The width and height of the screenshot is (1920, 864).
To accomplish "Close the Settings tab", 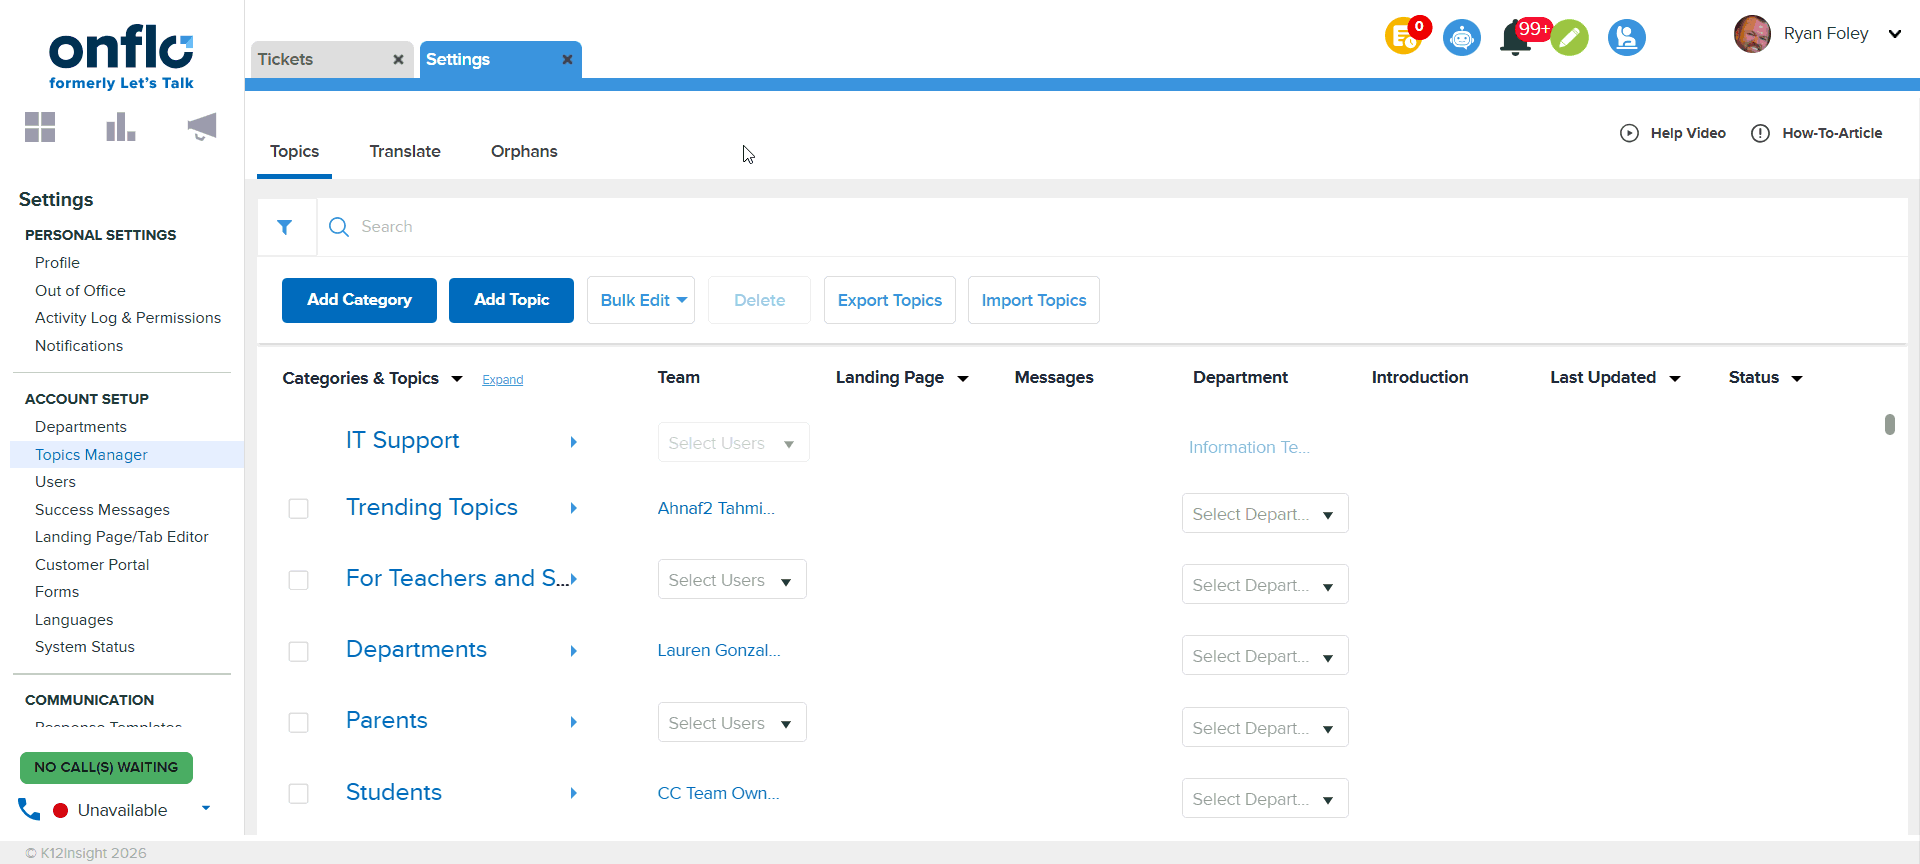I will pos(567,59).
